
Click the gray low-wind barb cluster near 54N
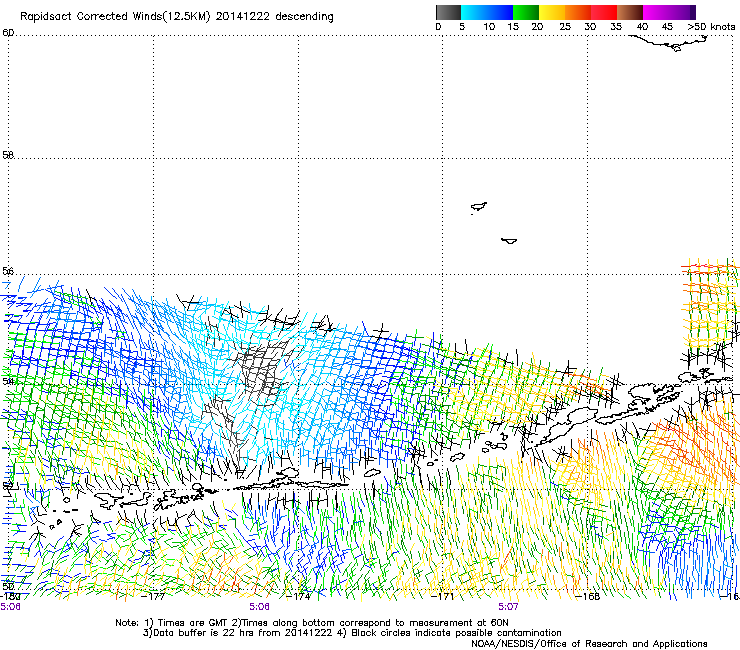click(x=262, y=371)
